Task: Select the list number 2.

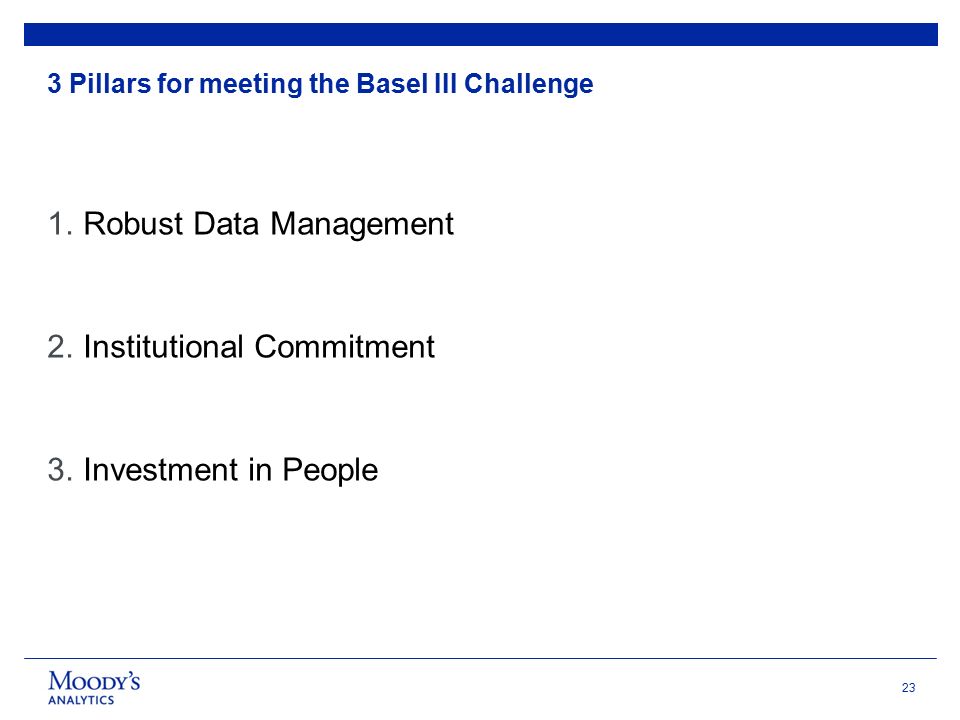Action: pos(60,347)
